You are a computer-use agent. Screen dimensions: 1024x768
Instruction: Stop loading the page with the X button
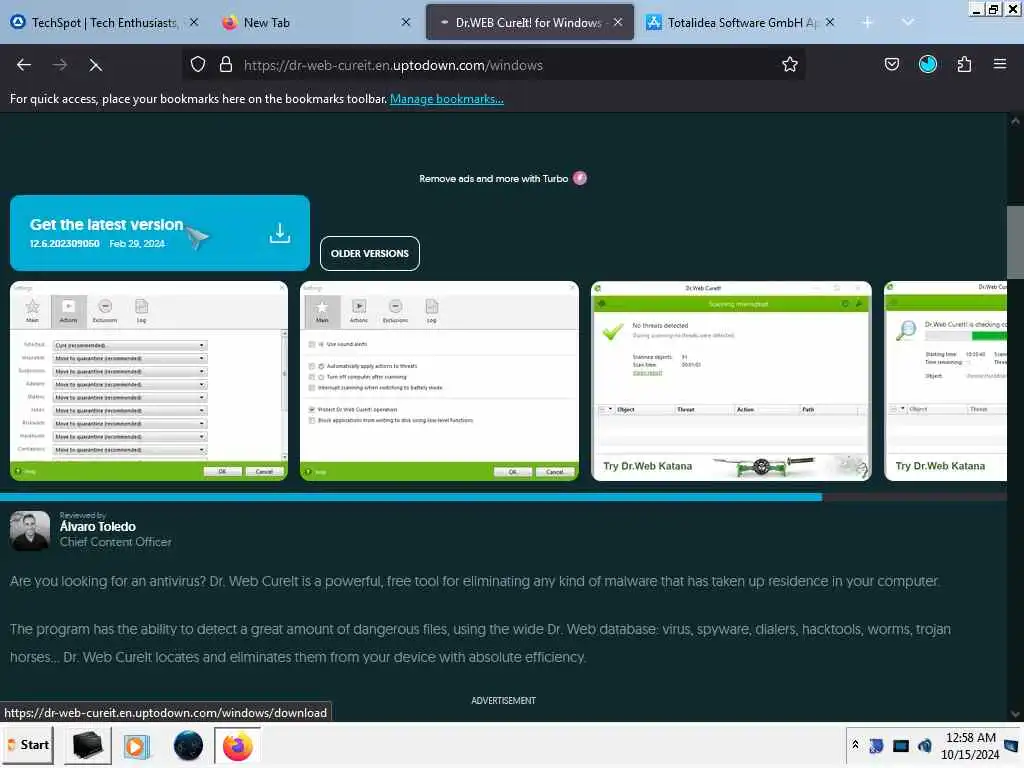pyautogui.click(x=95, y=65)
